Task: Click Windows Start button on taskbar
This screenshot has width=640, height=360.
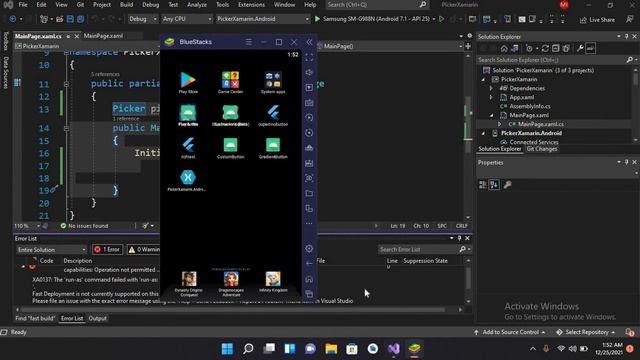Action: pyautogui.click(x=227, y=349)
